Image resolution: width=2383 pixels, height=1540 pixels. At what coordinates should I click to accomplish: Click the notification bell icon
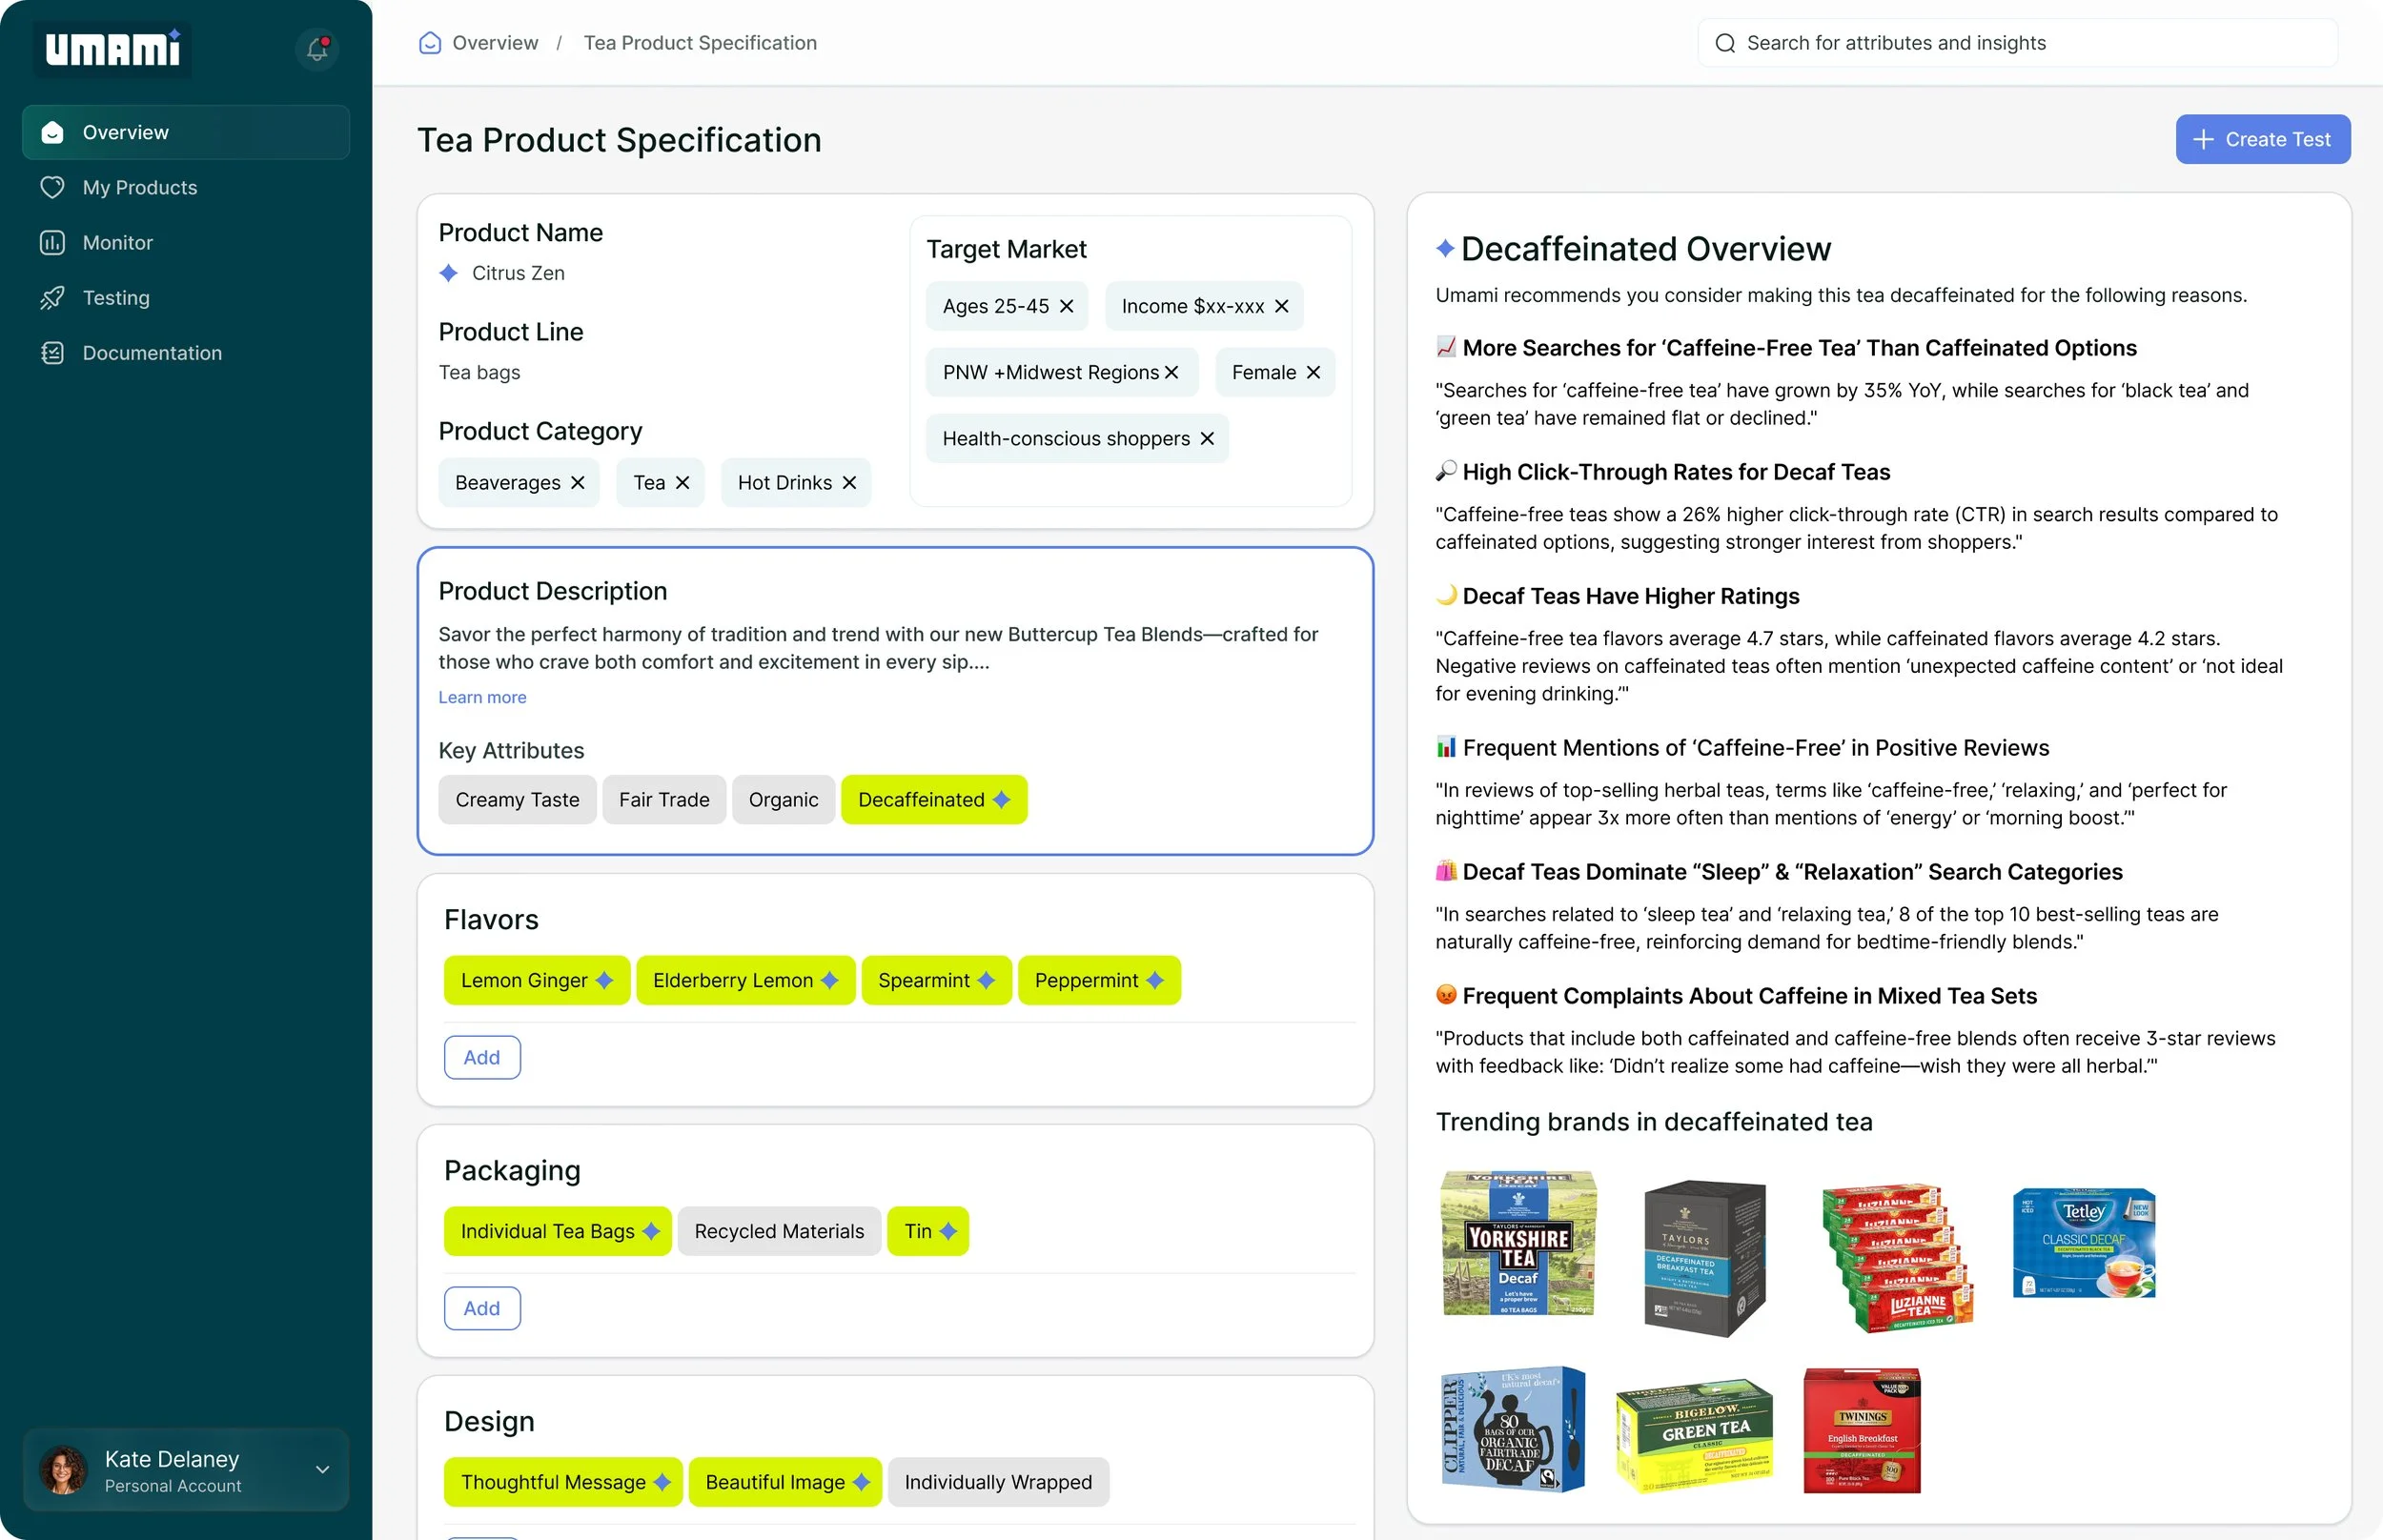(317, 48)
